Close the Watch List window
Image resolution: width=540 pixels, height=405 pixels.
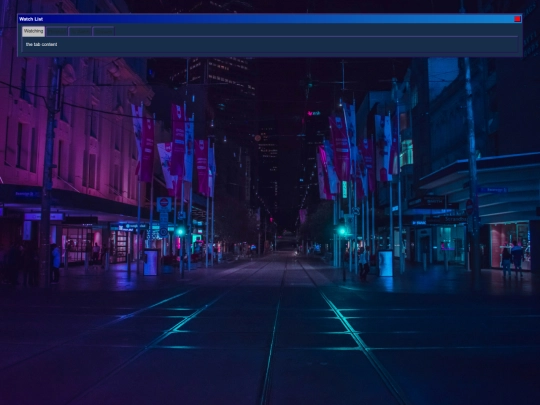coord(517,19)
